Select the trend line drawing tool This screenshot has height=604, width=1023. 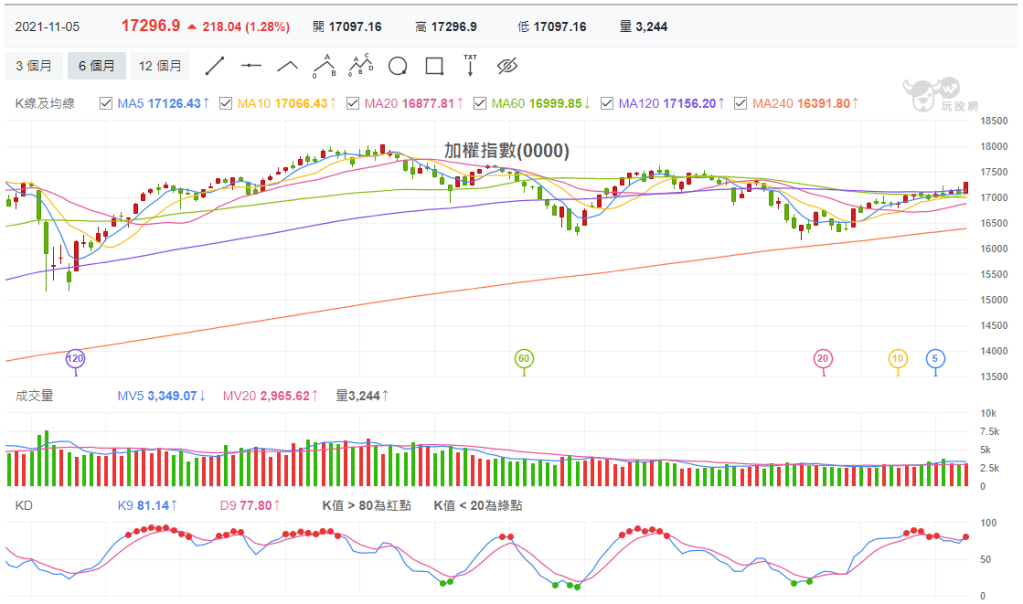[x=214, y=66]
